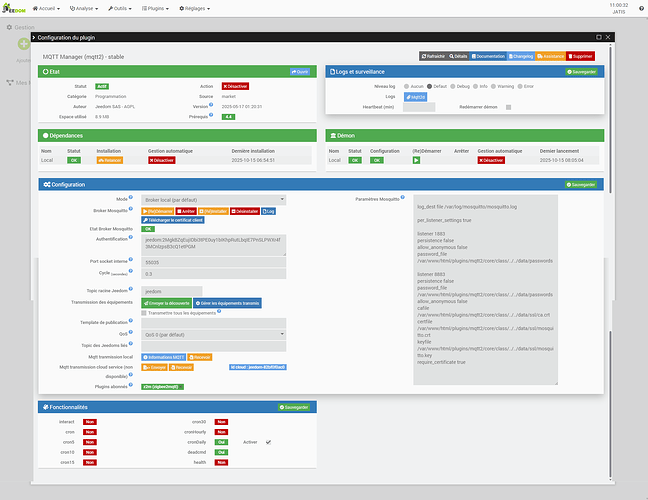Click the Supprimer plugin button
648x500 pixels.
click(581, 56)
